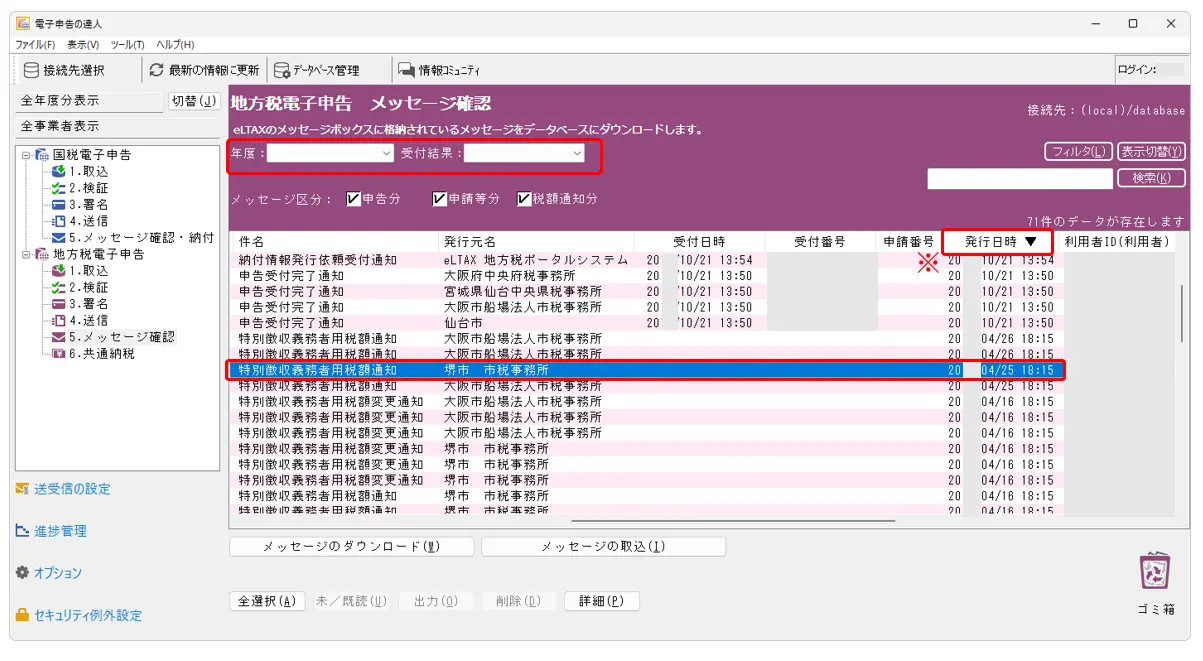The width and height of the screenshot is (1203, 661).
Task: Open 情報コミュニティ chat icon
Action: 406,70
